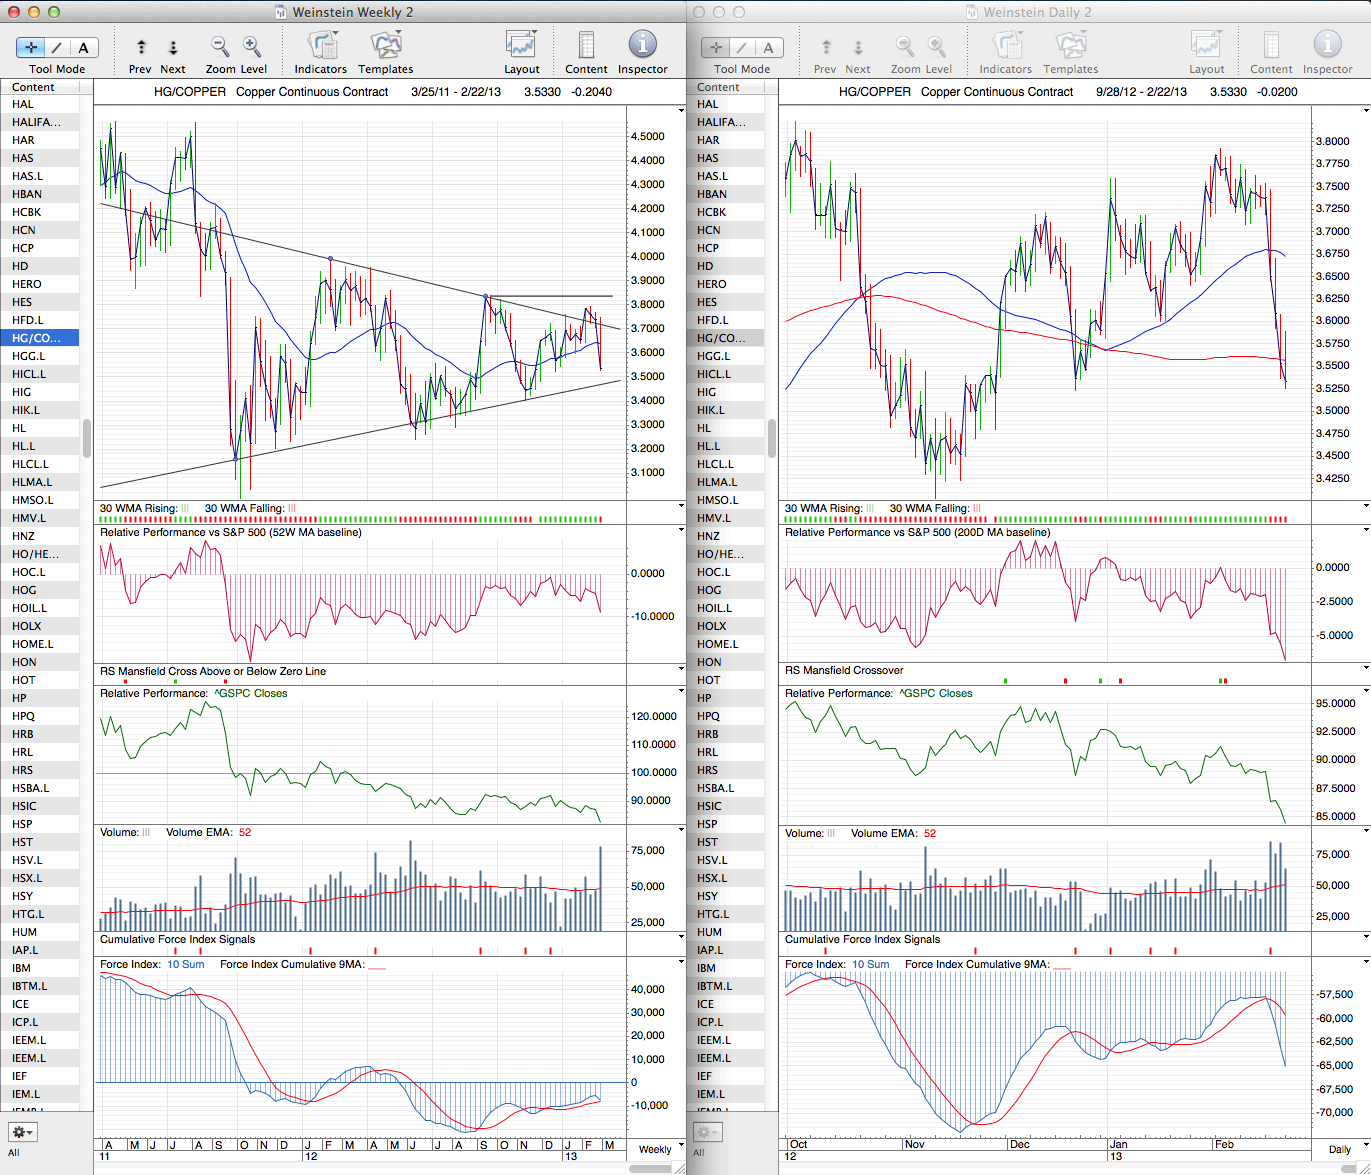Toggle Content panel in Weekly window toolbar
This screenshot has width=1371, height=1175.
[x=586, y=46]
